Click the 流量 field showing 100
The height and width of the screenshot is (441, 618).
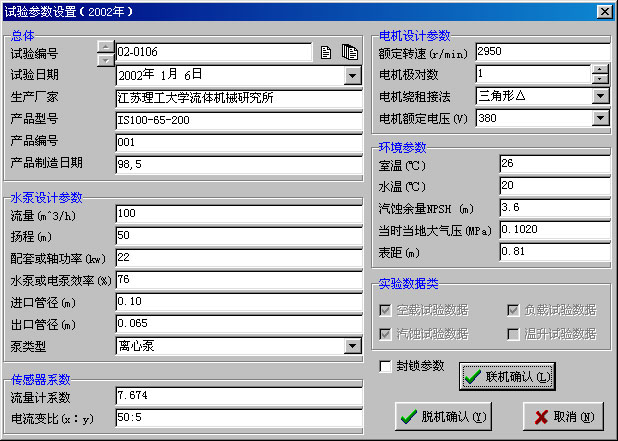pos(239,213)
